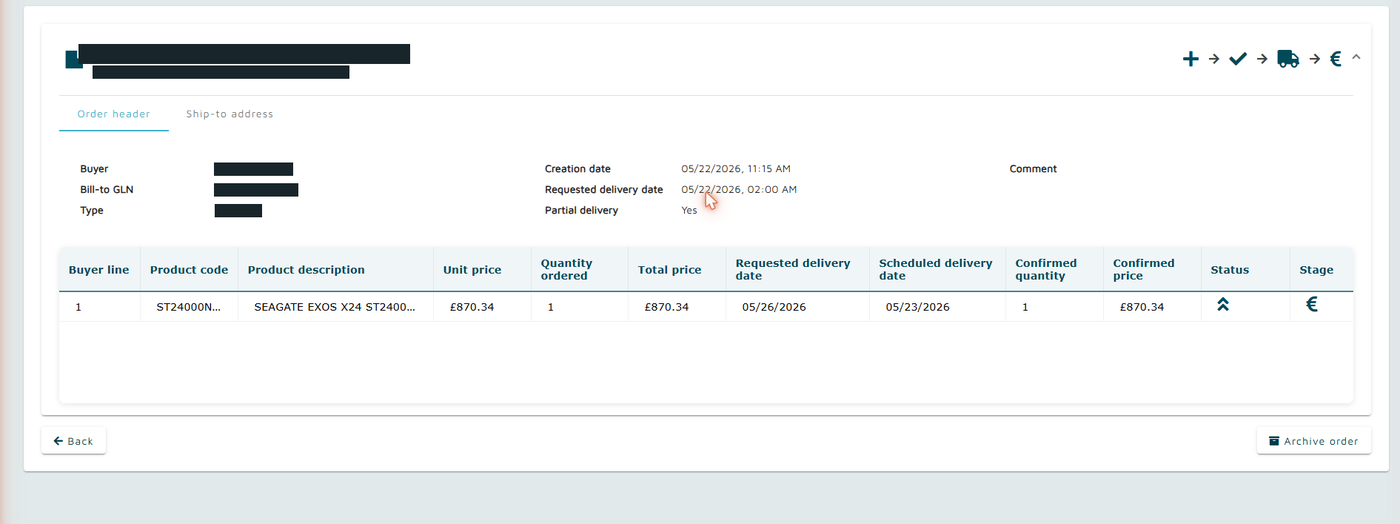The height and width of the screenshot is (524, 1400).
Task: Click the euro stage icon in row
Action: coord(1312,304)
